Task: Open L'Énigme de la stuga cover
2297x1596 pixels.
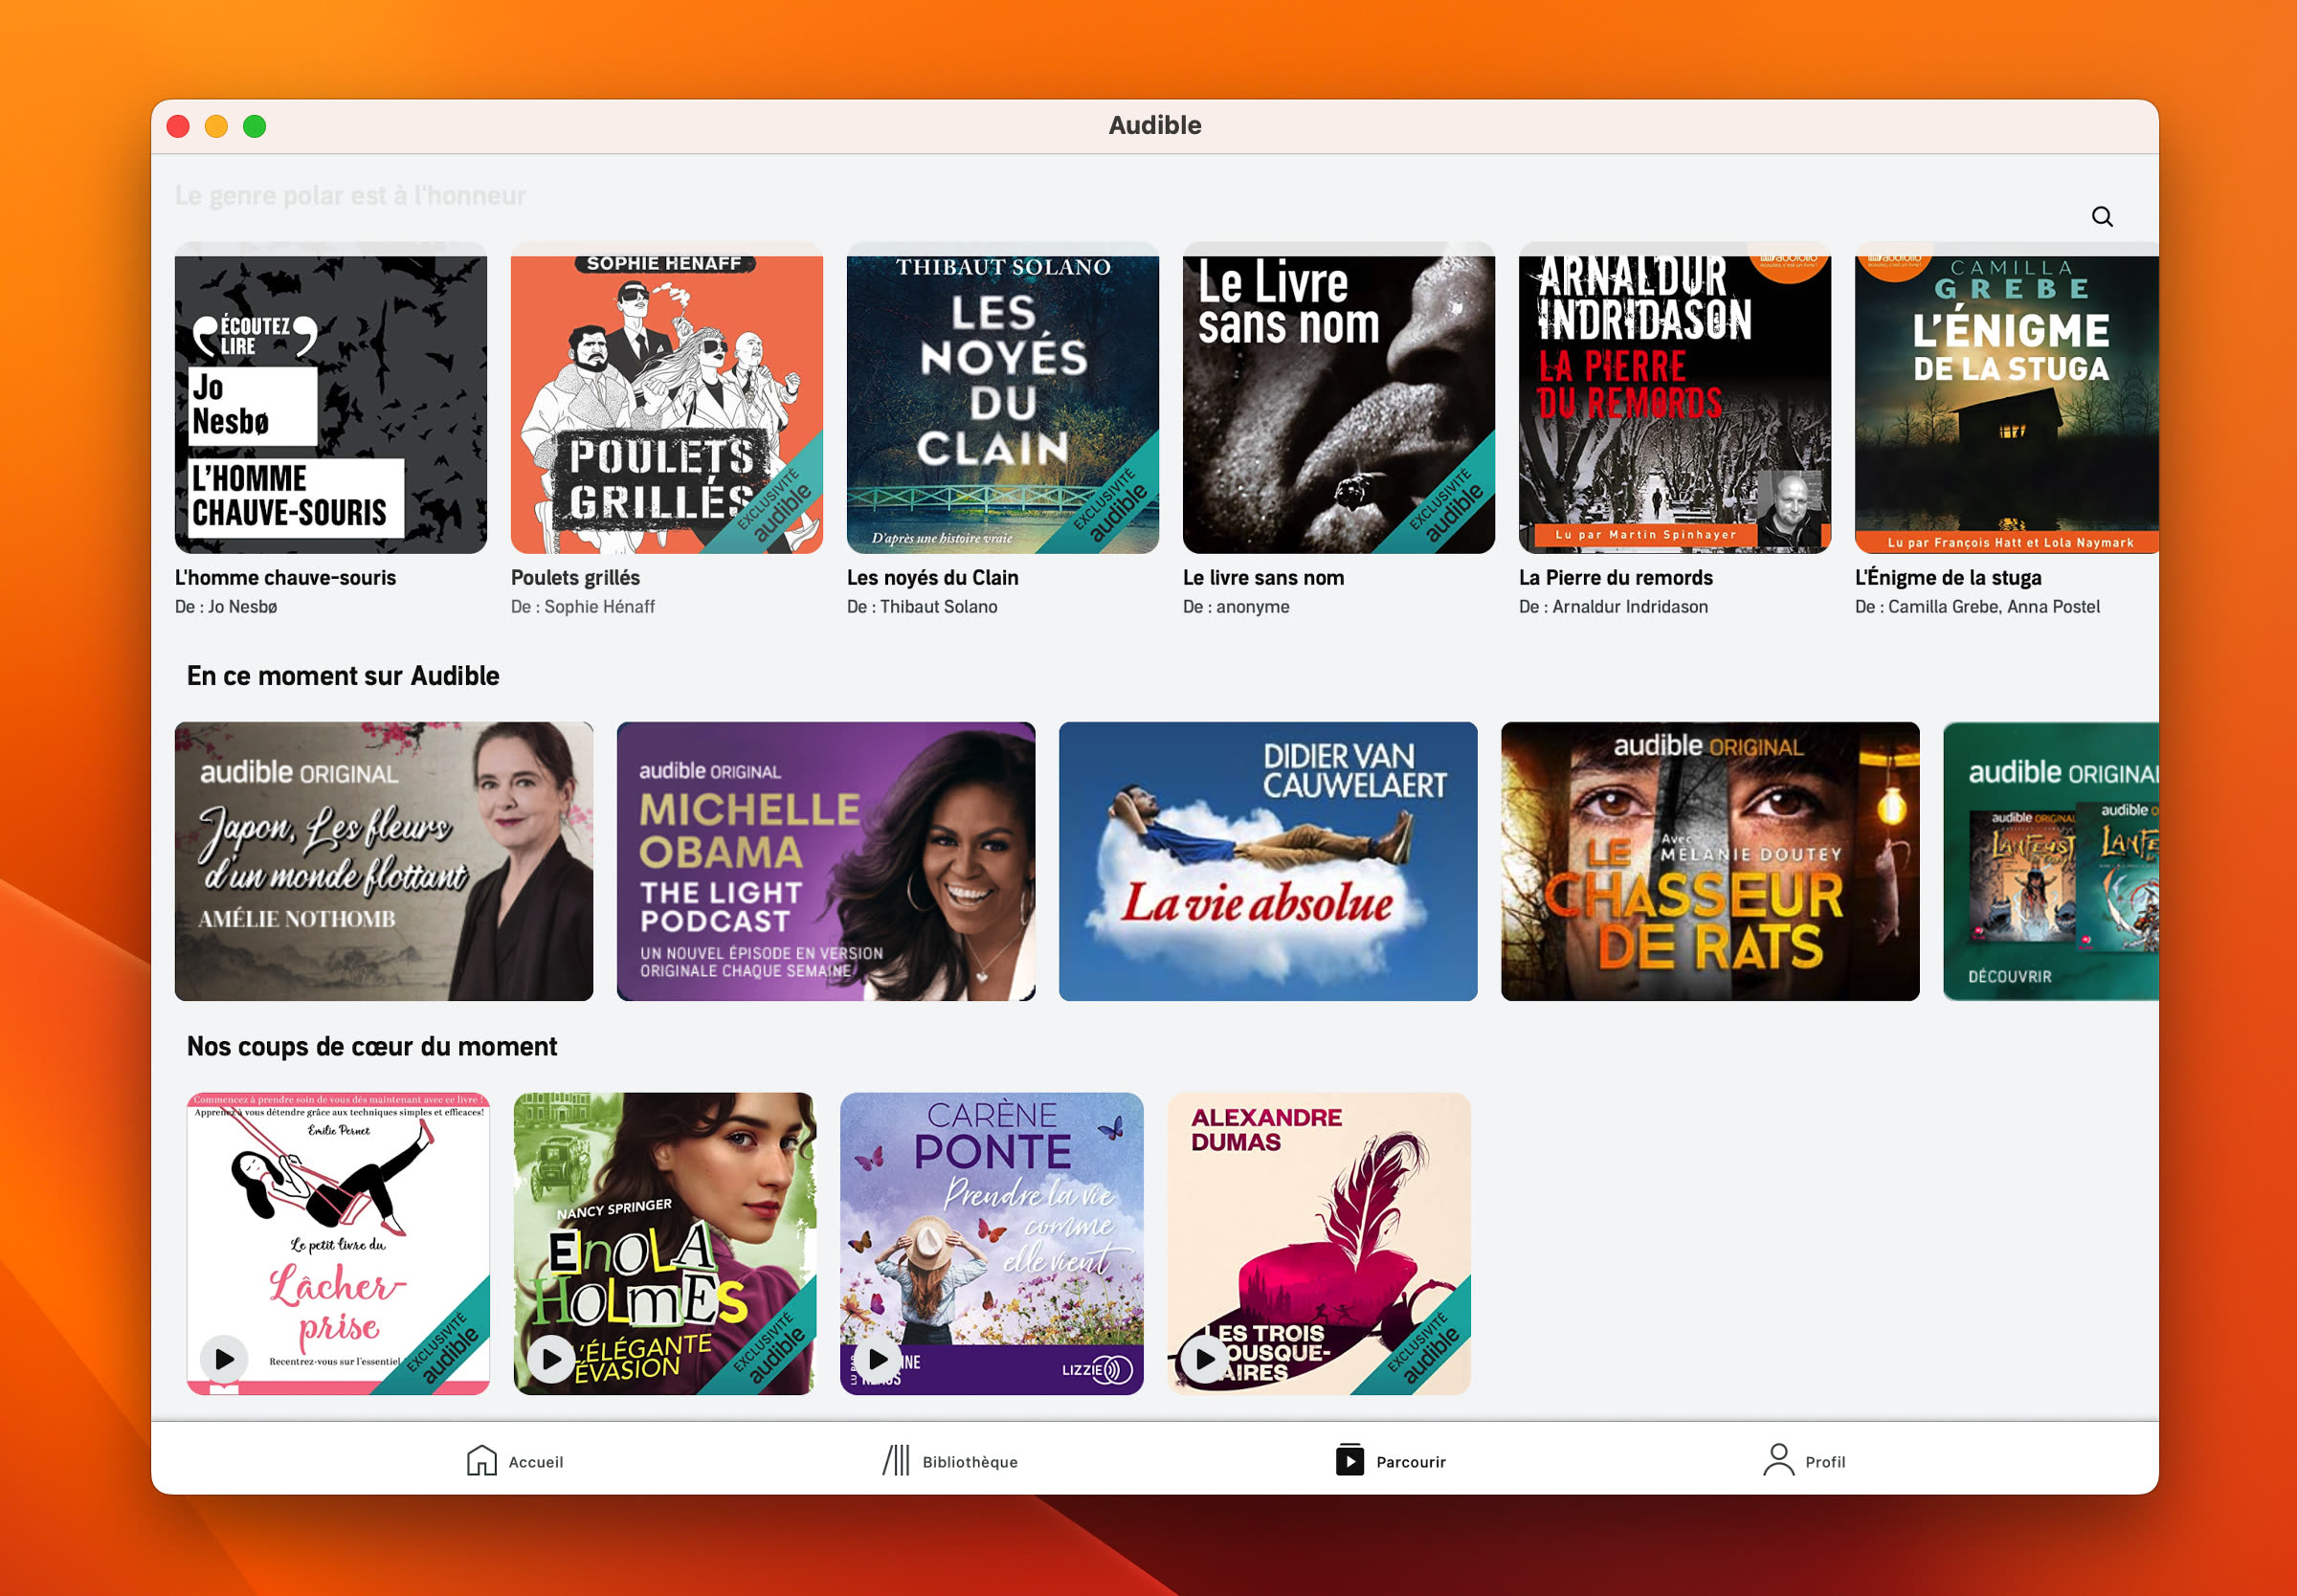Action: [x=2008, y=401]
